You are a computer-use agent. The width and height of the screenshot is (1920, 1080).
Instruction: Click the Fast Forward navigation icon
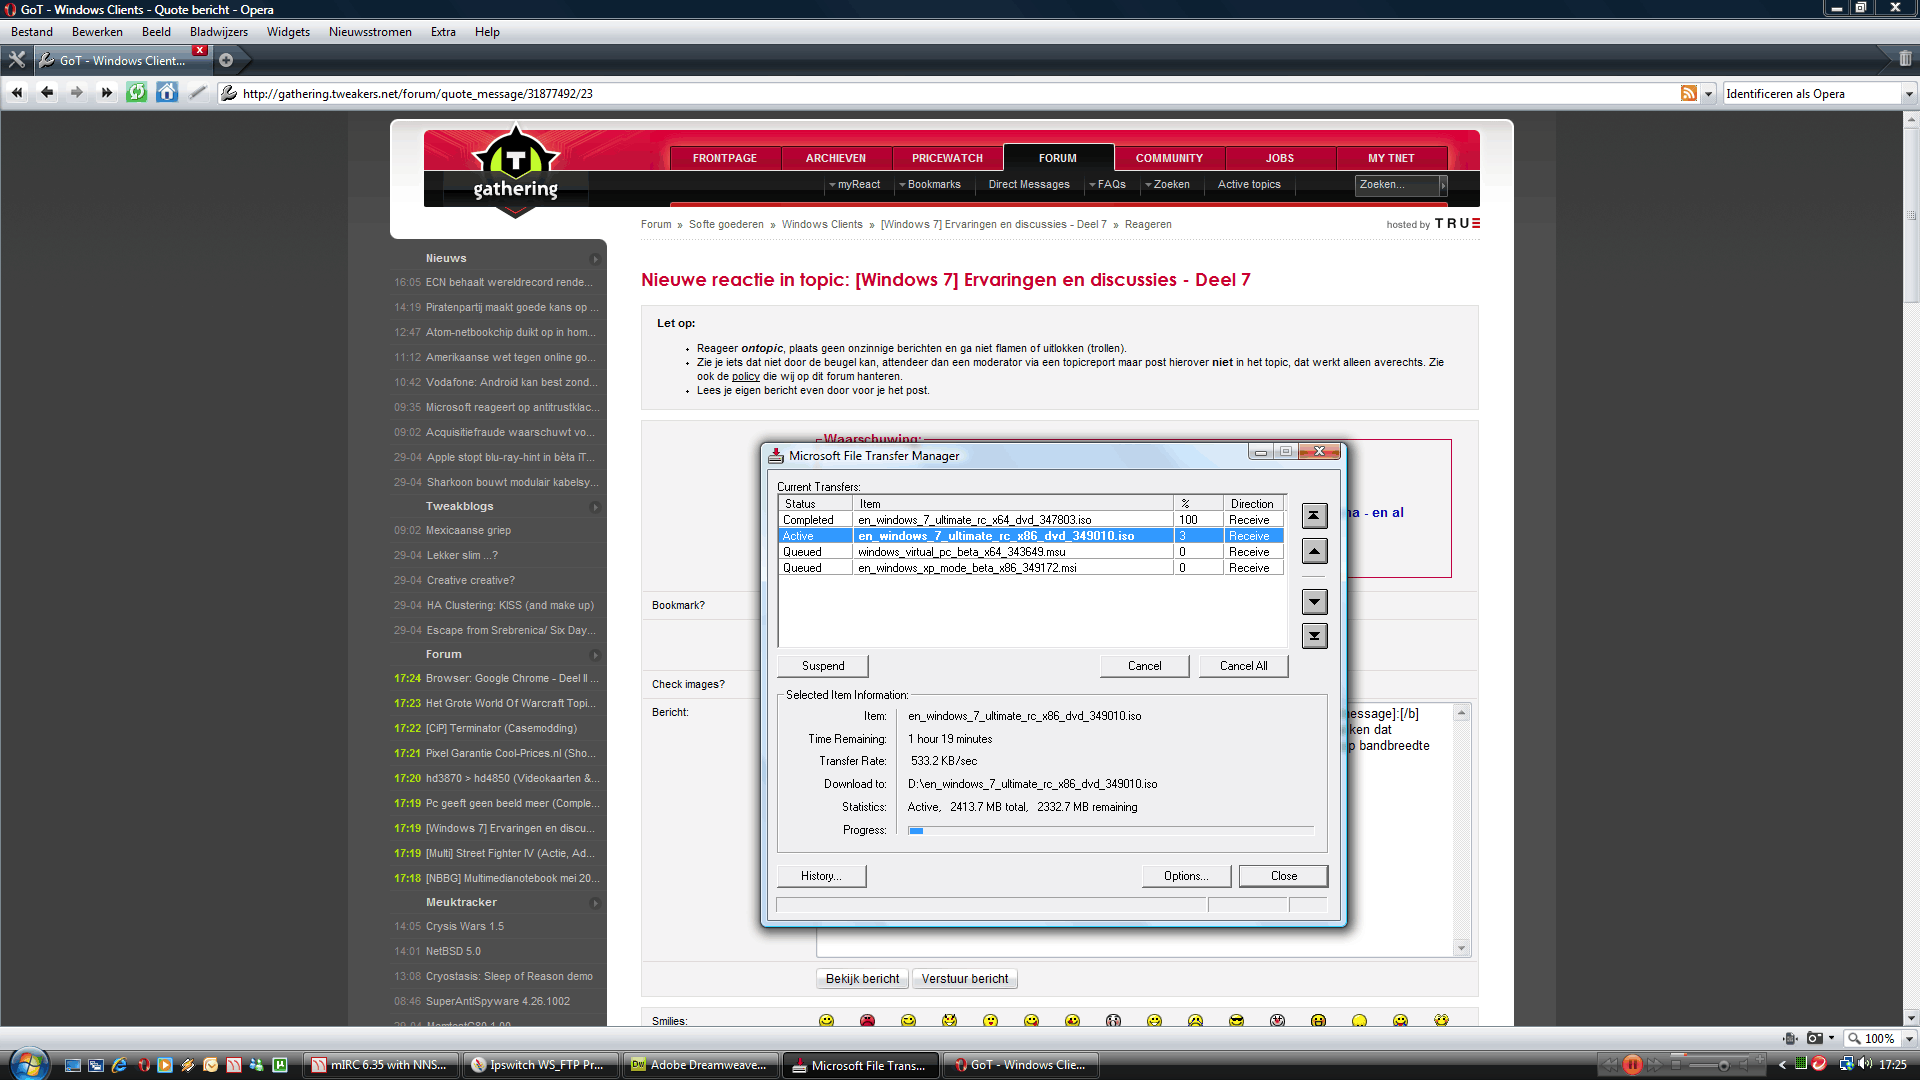click(107, 93)
